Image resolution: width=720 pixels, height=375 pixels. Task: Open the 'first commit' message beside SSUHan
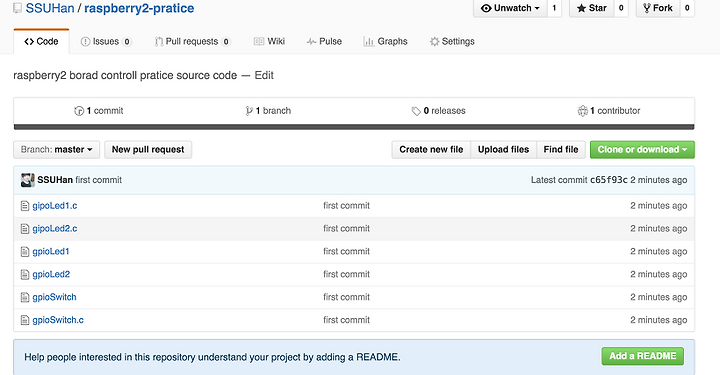click(x=98, y=180)
